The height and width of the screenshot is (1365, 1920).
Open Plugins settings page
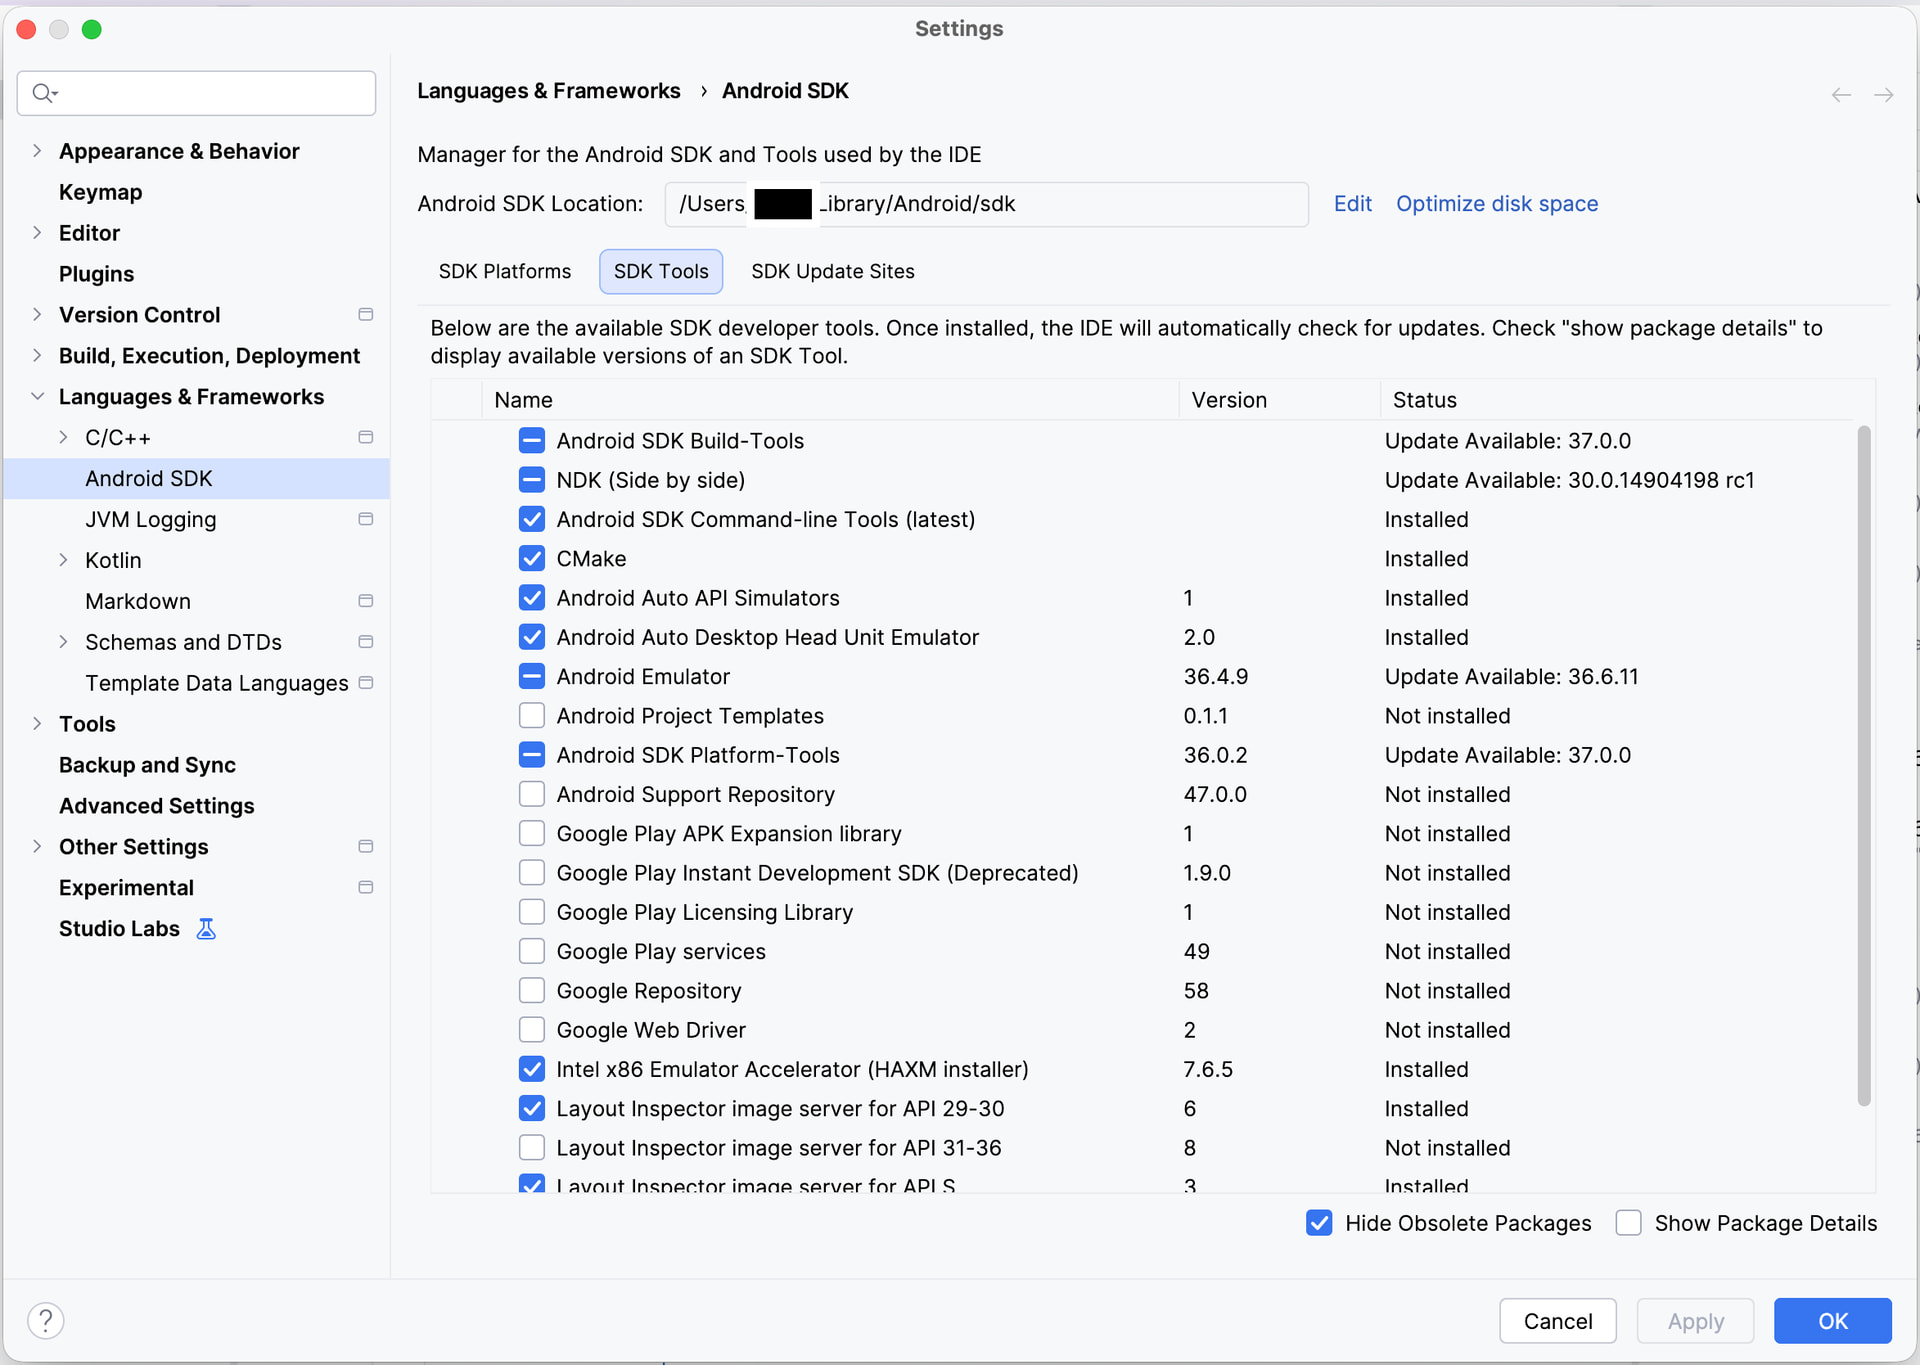tap(97, 274)
